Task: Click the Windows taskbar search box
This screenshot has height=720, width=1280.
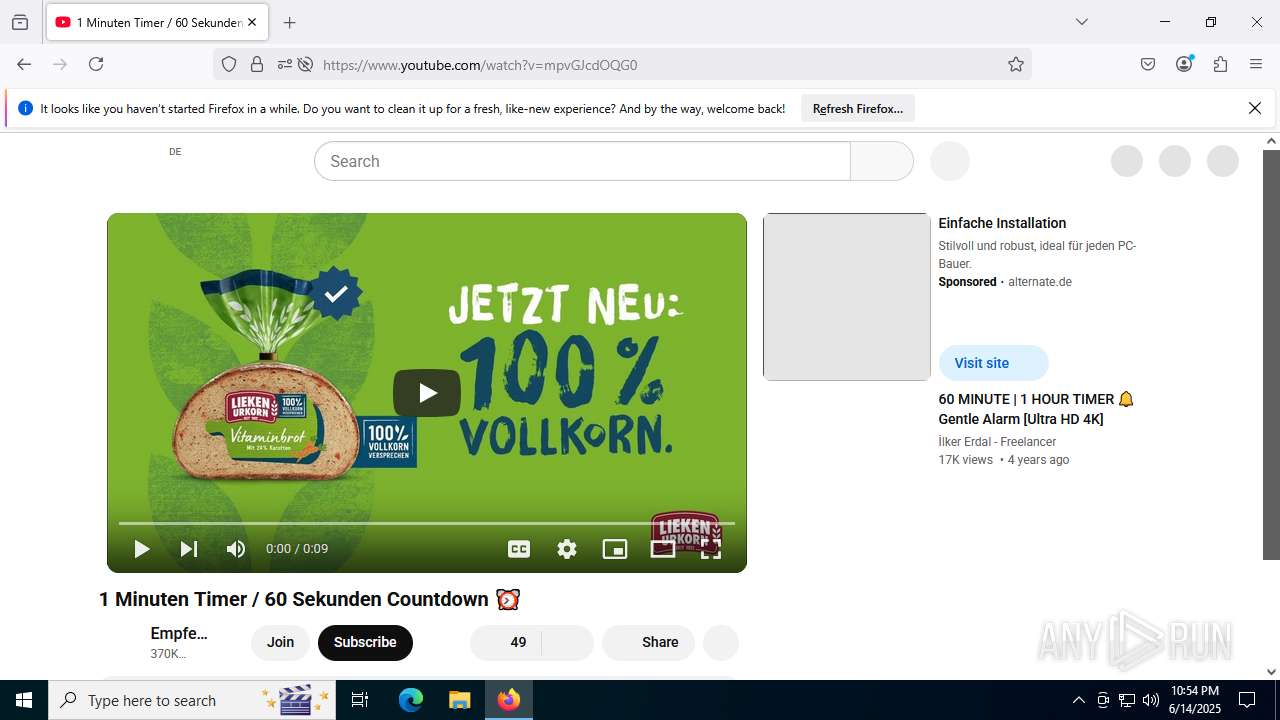Action: click(193, 700)
